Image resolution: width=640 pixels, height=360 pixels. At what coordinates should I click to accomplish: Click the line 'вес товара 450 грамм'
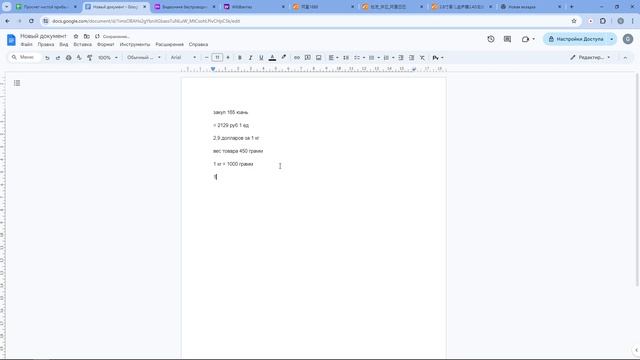click(238, 151)
